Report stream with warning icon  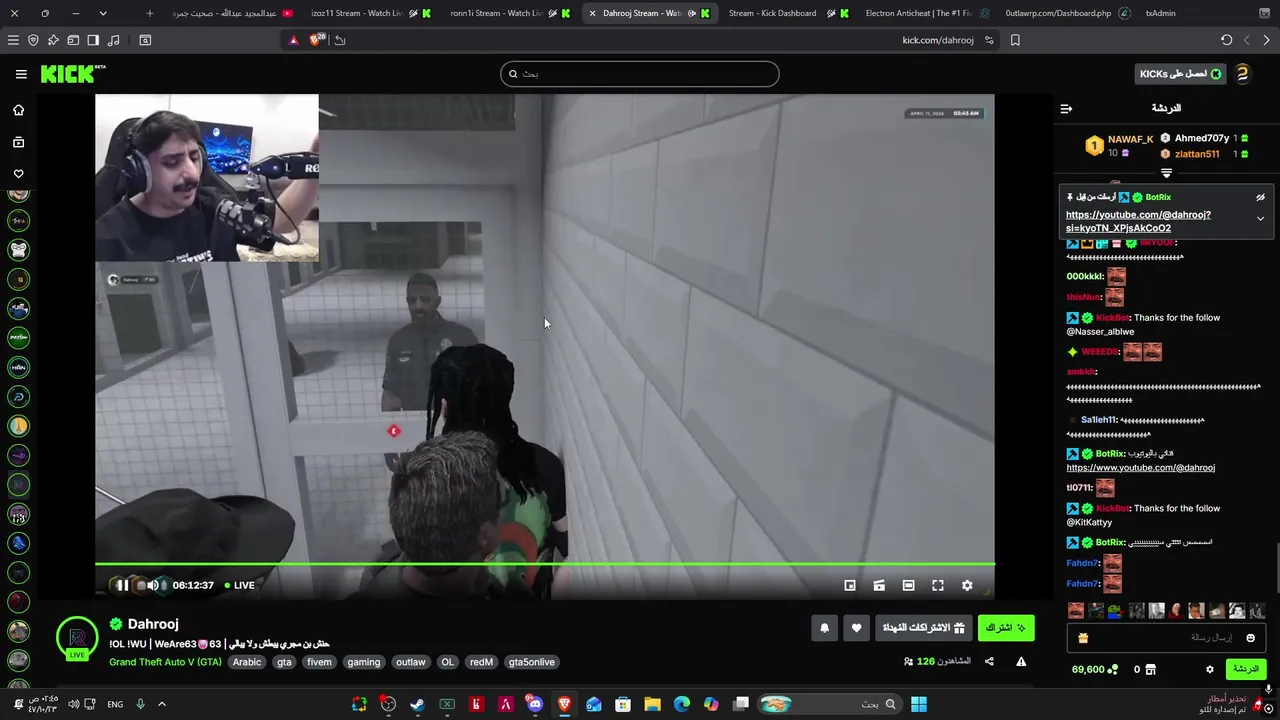pyautogui.click(x=1021, y=661)
